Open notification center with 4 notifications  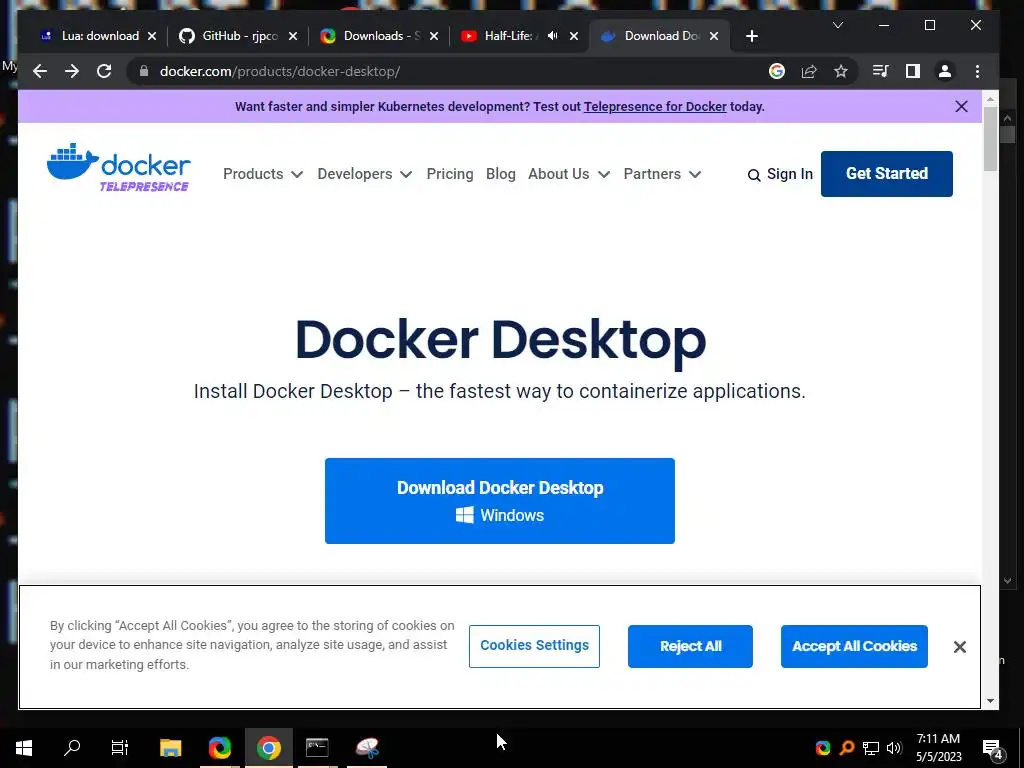993,749
